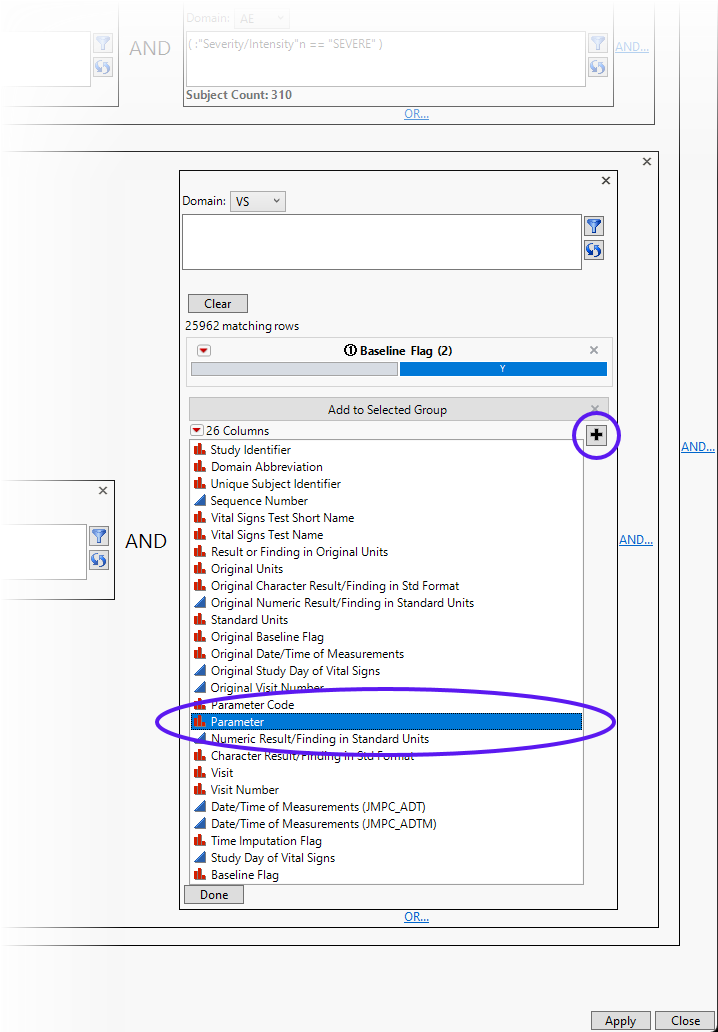Viewport: 718px width, 1032px height.
Task: Select Baseline Flag column at list bottom
Action: coord(386,875)
